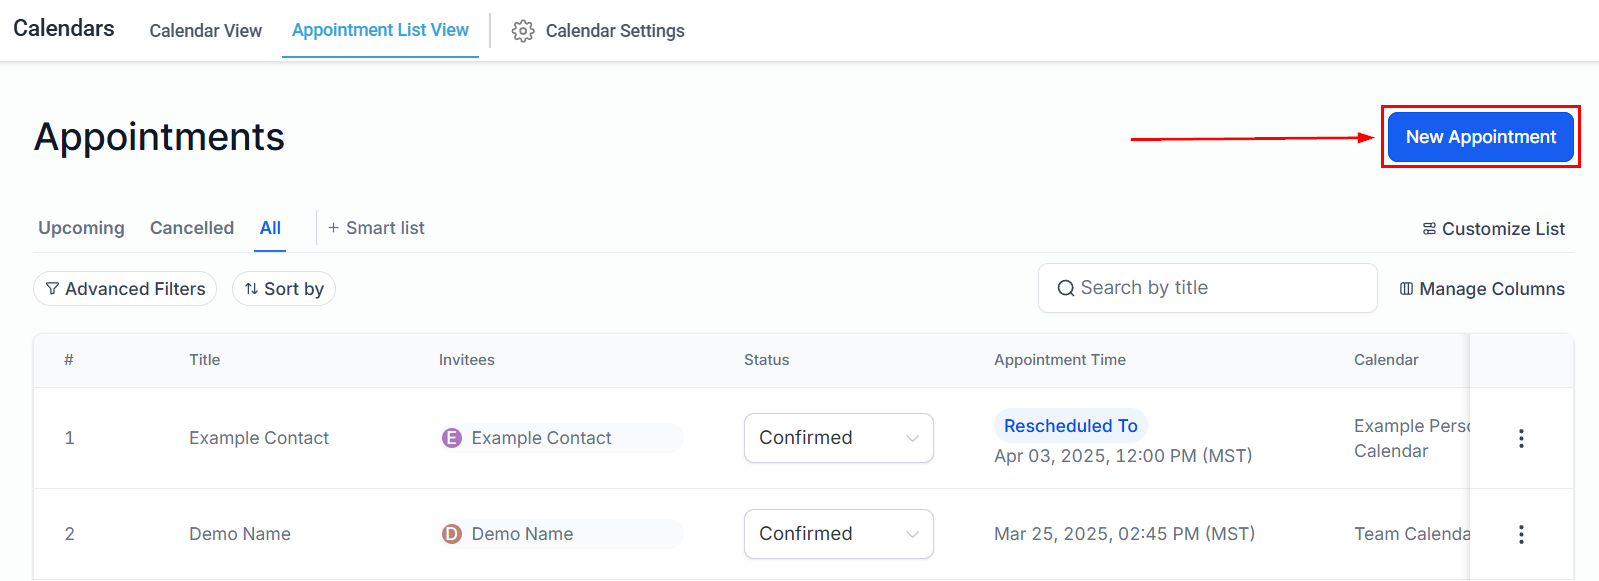Image resolution: width=1599 pixels, height=581 pixels.
Task: Open the three-dot menu for Demo Name row
Action: (1521, 534)
